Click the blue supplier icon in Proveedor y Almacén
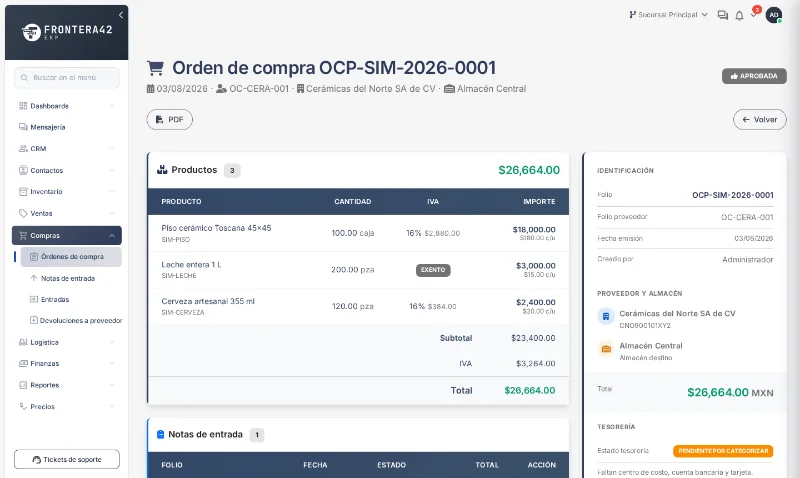Image resolution: width=800 pixels, height=478 pixels. click(x=606, y=316)
